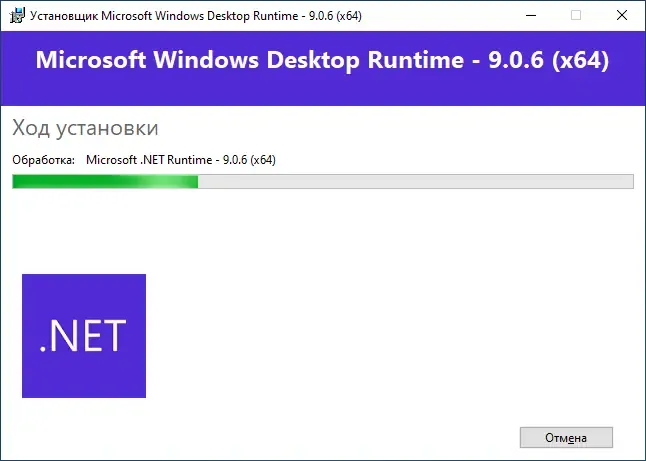
Task: Cancel installation with the Отмена button
Action: tap(566, 438)
